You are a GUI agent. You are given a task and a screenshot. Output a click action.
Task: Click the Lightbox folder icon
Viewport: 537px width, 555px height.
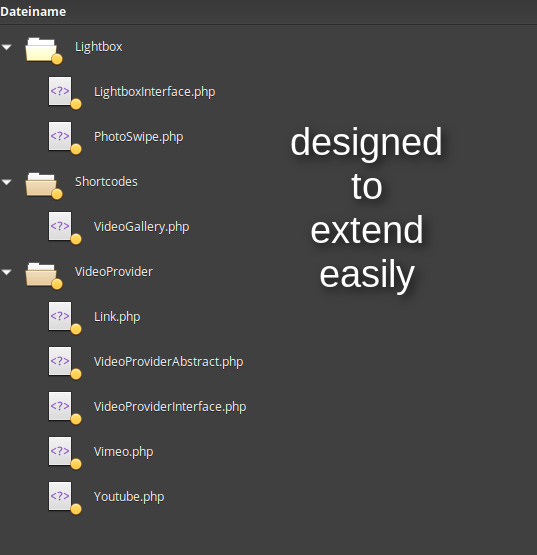43,50
